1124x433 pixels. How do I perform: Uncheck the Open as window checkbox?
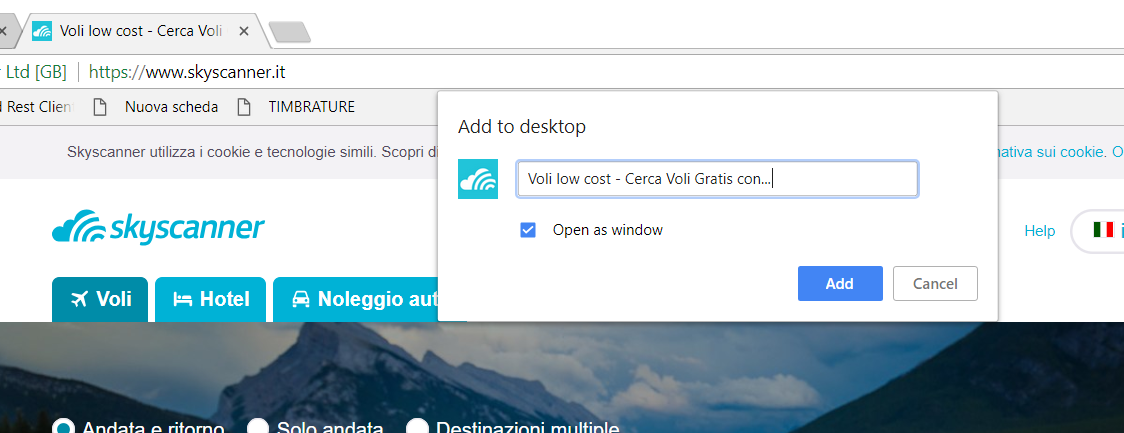pyautogui.click(x=528, y=230)
